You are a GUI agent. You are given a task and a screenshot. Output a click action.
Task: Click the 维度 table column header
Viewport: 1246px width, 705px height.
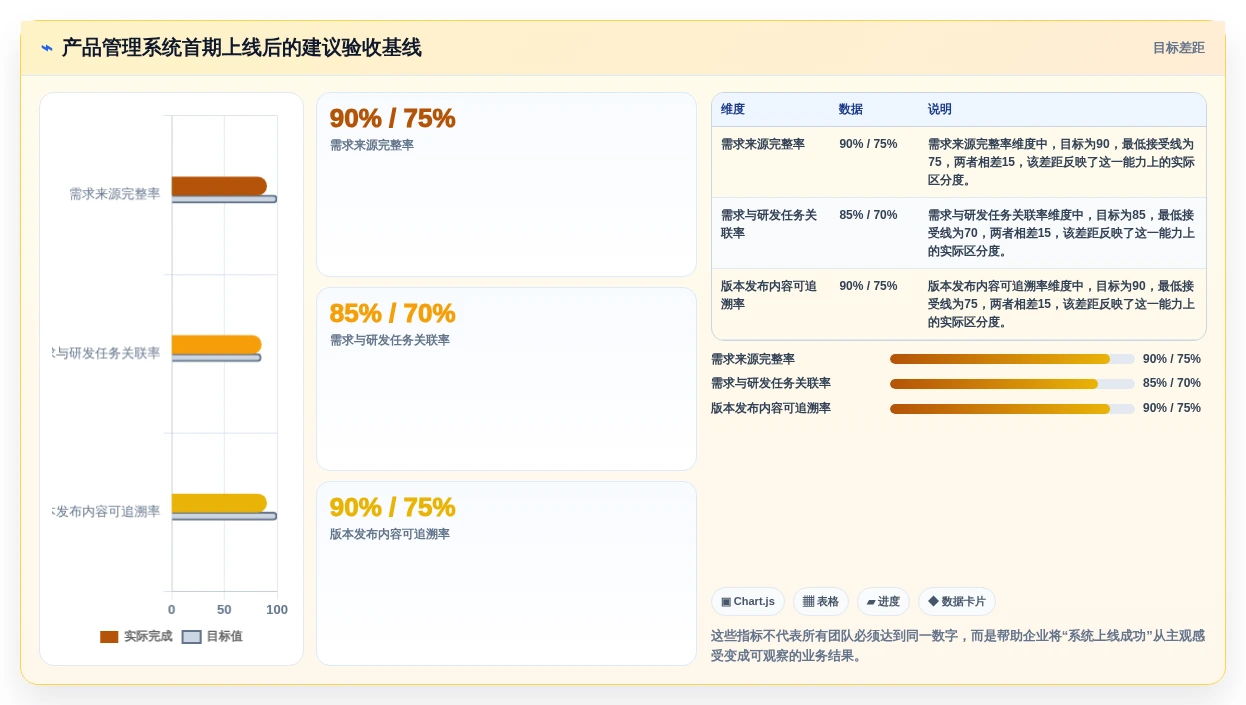733,110
